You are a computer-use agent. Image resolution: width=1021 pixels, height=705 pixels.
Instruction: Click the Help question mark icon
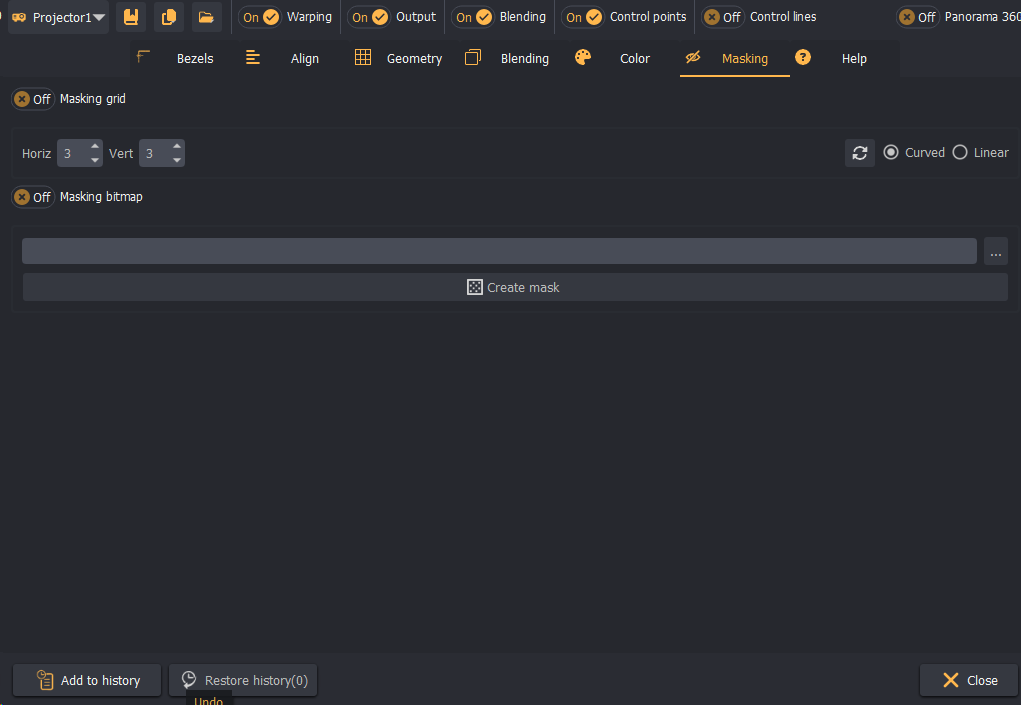(x=803, y=57)
